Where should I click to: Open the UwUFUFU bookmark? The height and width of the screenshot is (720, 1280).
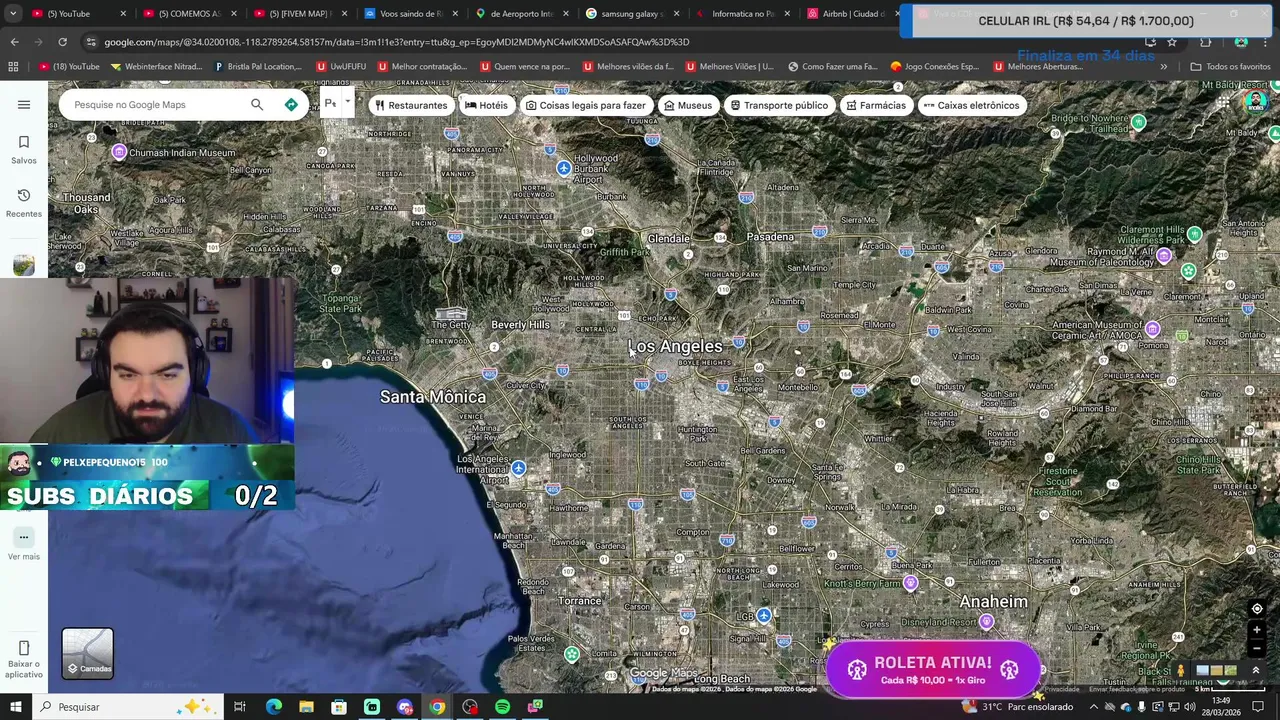click(x=341, y=66)
